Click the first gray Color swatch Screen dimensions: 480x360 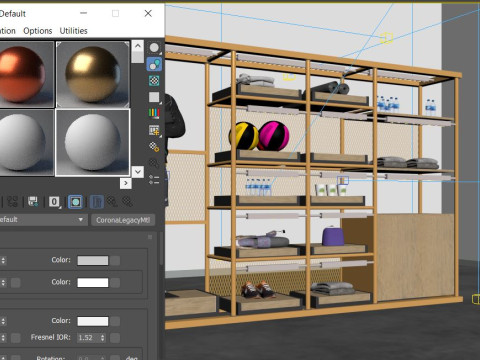pos(93,260)
